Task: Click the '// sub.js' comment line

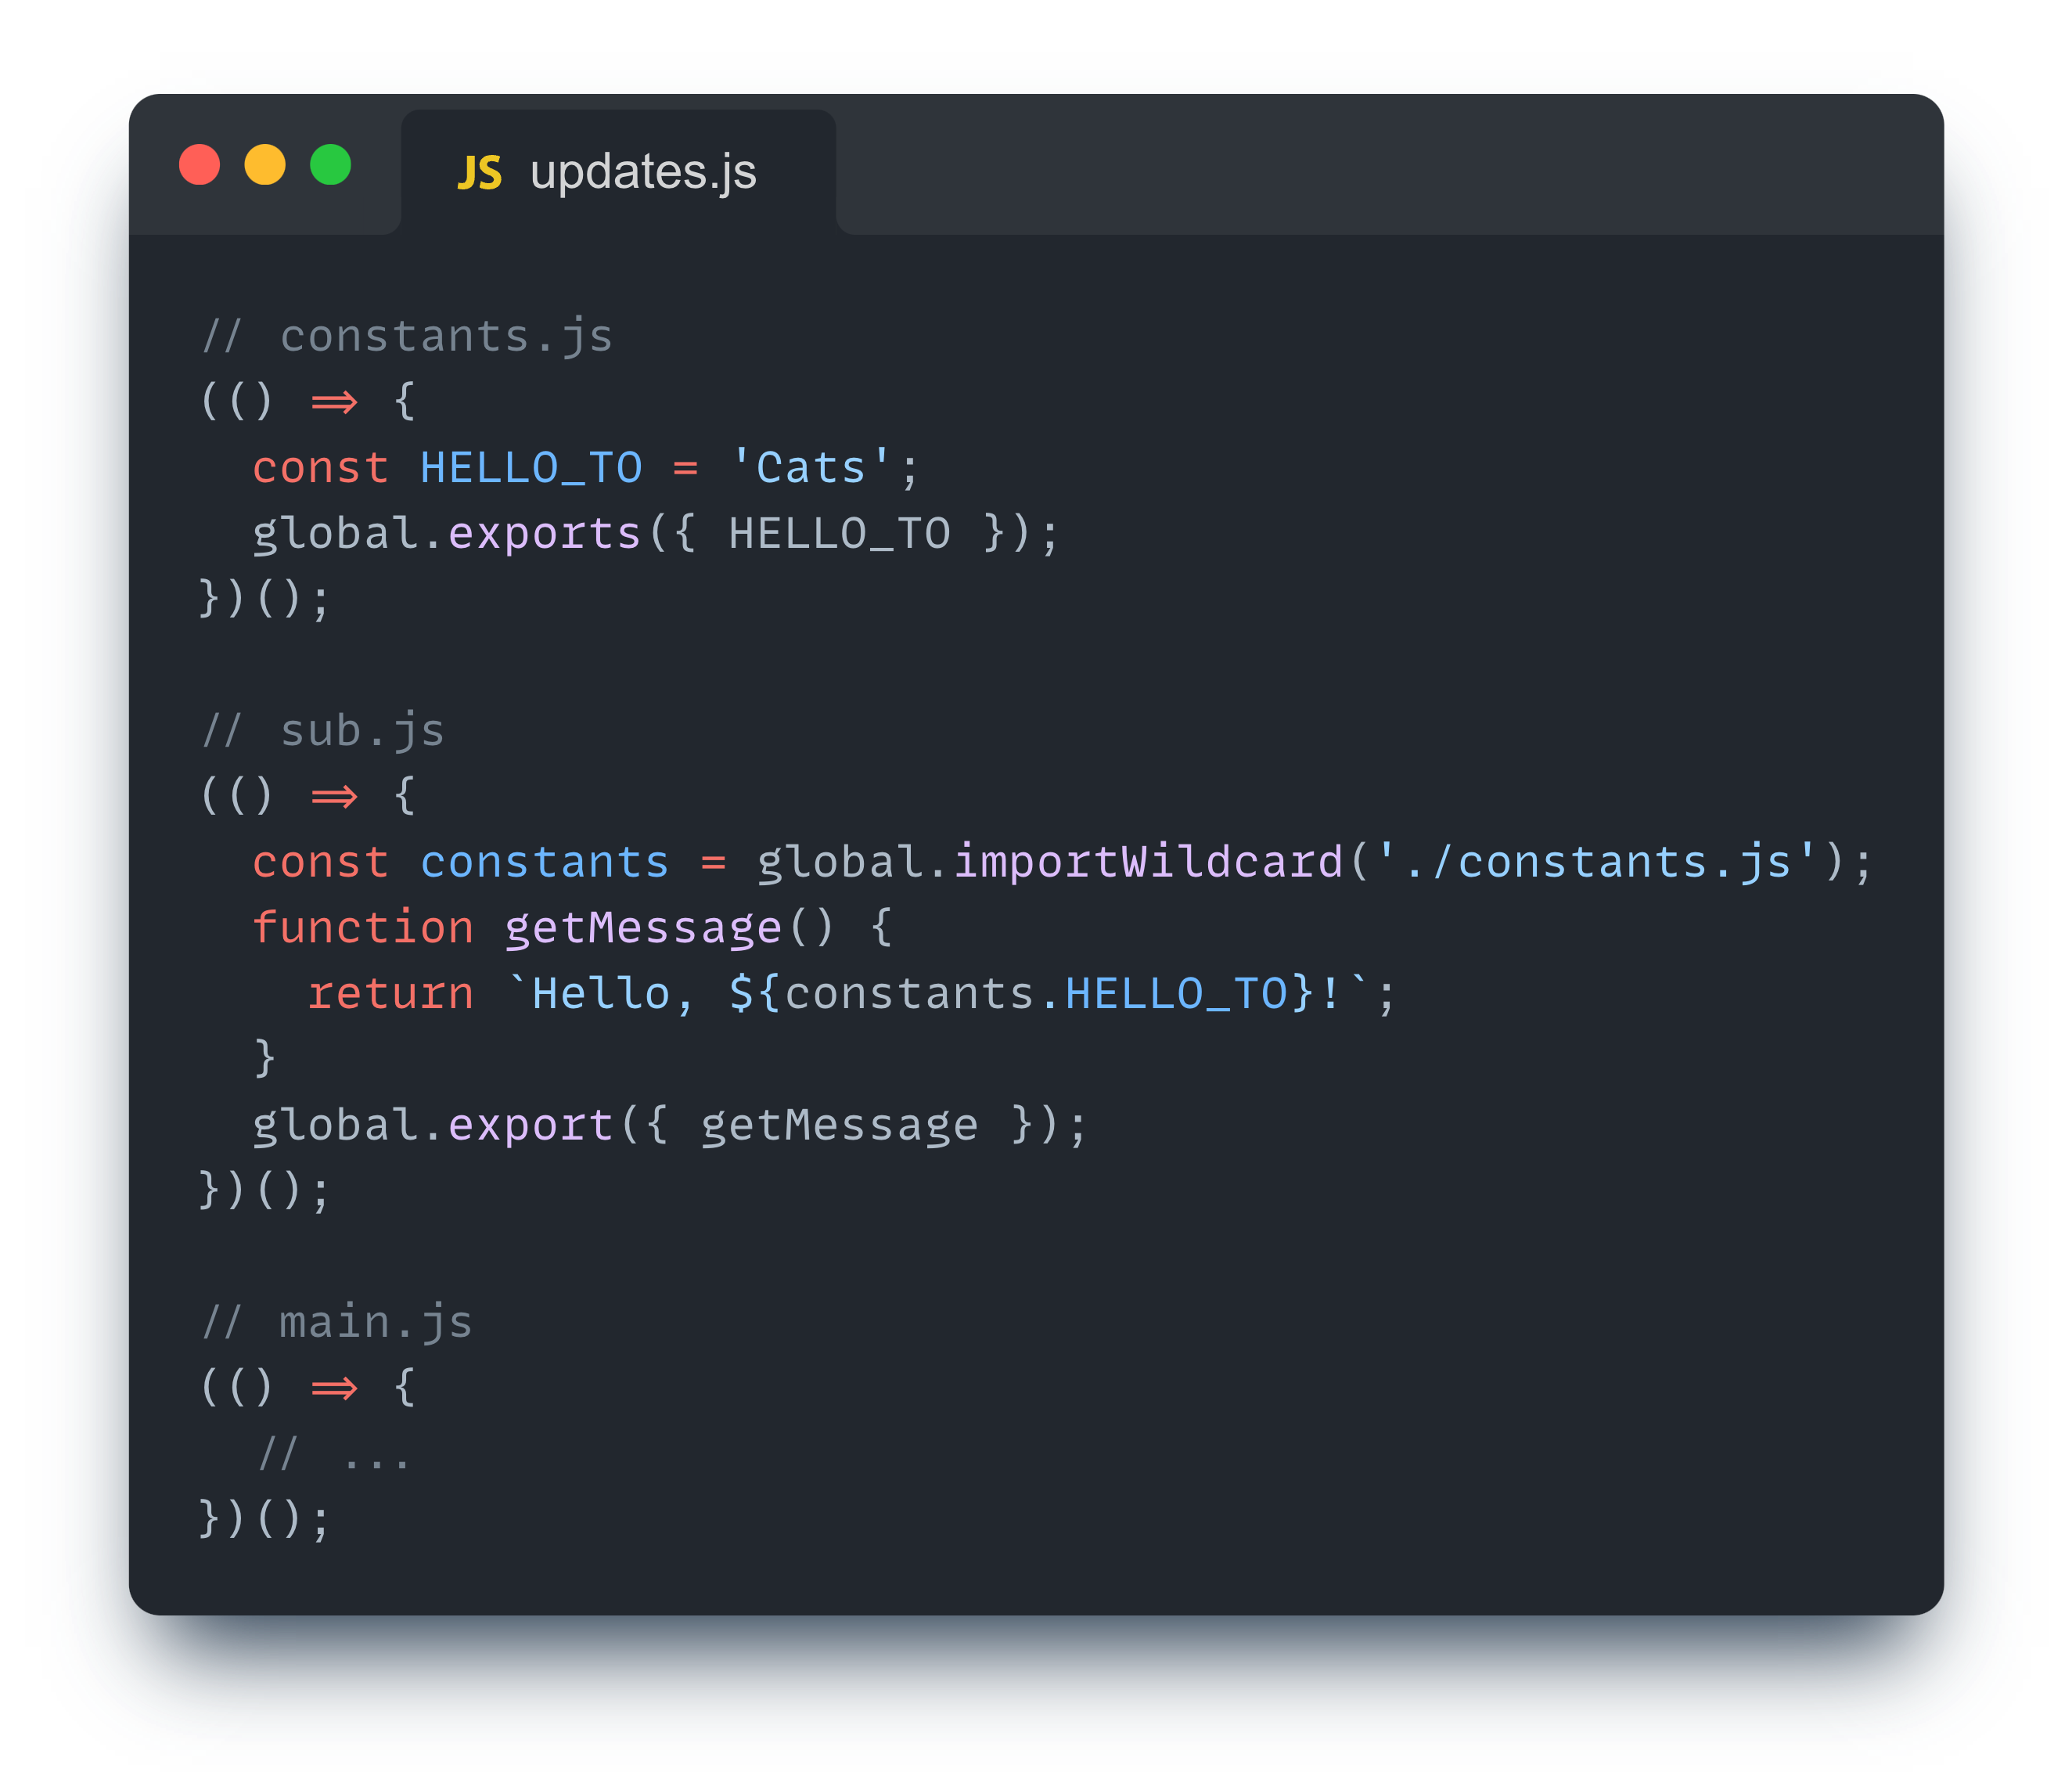Action: [x=323, y=731]
